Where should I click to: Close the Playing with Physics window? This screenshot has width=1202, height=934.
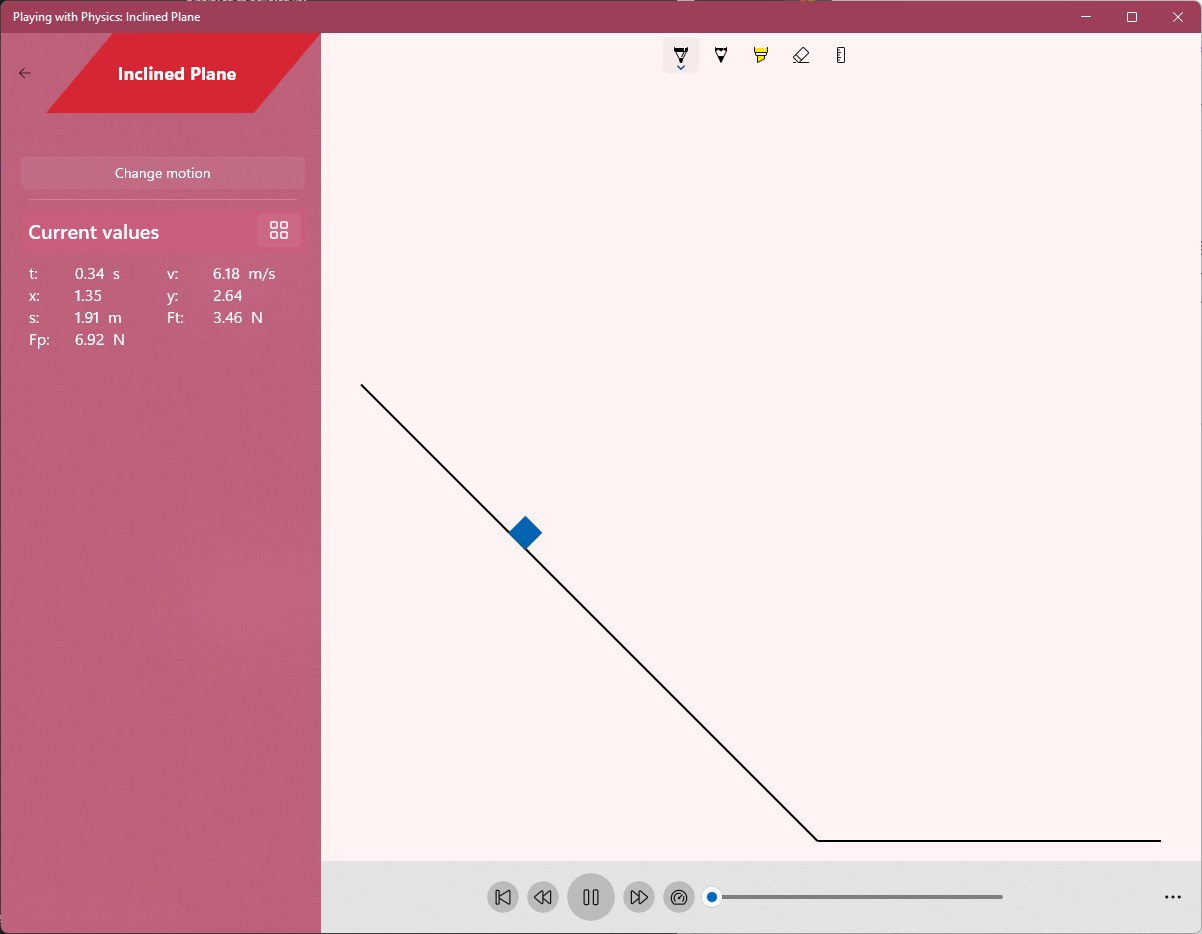tap(1178, 16)
